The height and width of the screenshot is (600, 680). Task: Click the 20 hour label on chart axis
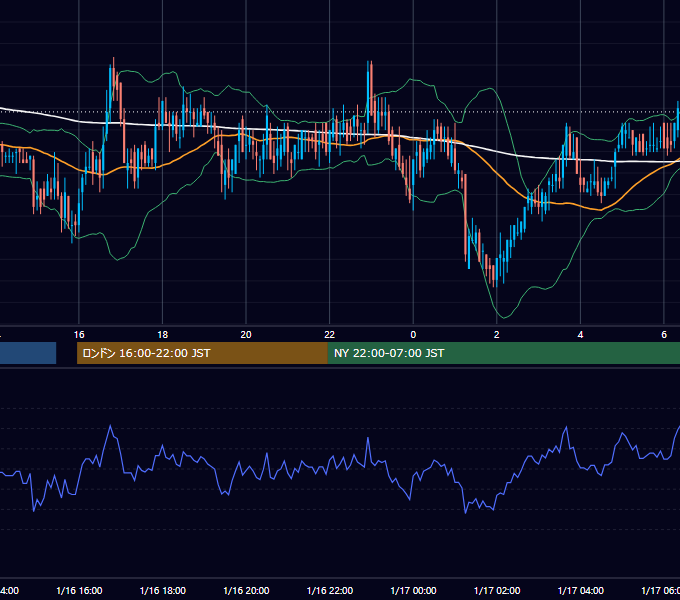pos(246,335)
